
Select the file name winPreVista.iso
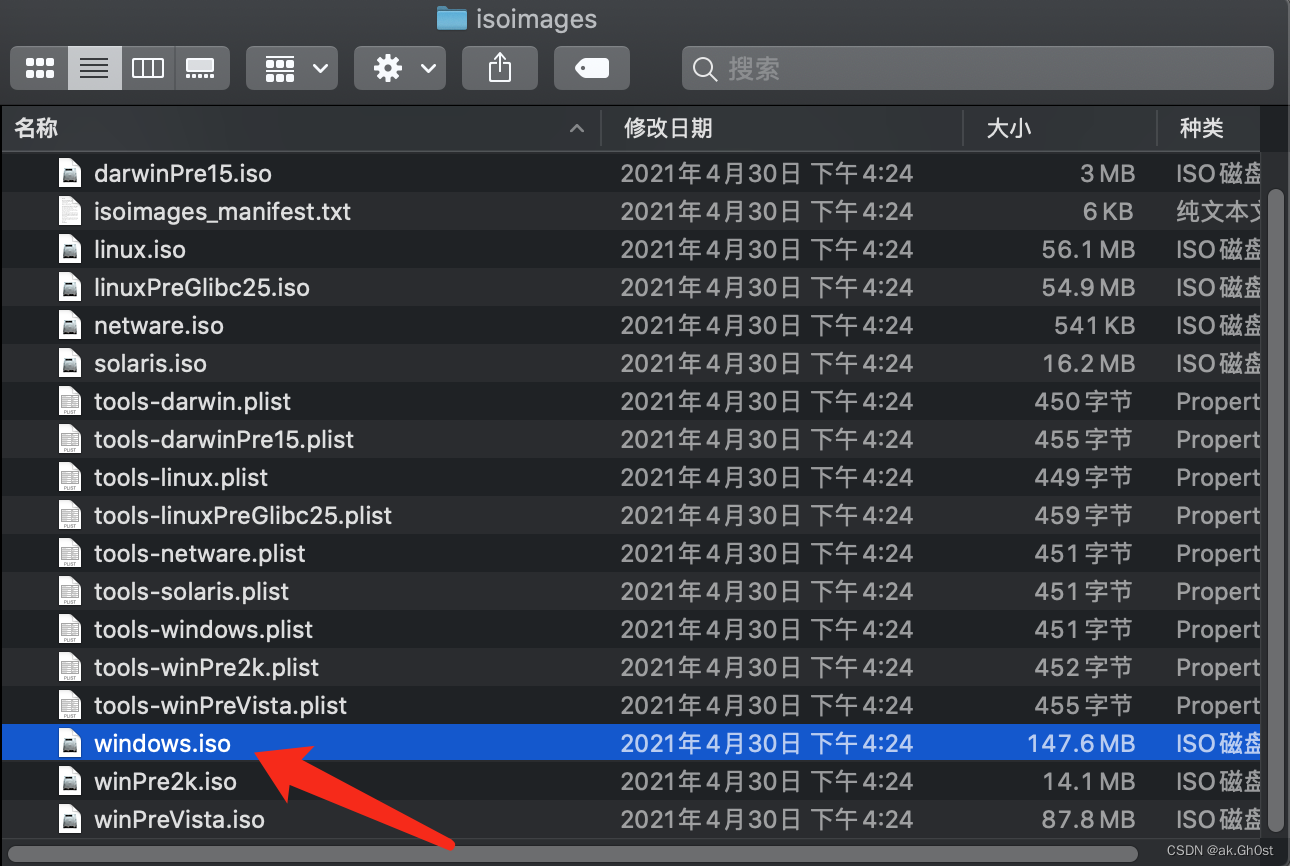pos(179,819)
